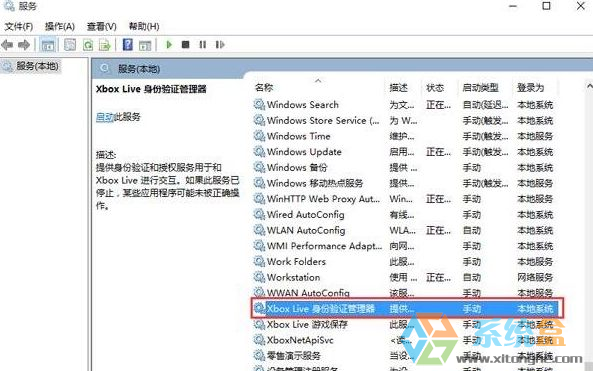Sort by the 登录为 column header
The height and width of the screenshot is (371, 593).
pos(531,88)
